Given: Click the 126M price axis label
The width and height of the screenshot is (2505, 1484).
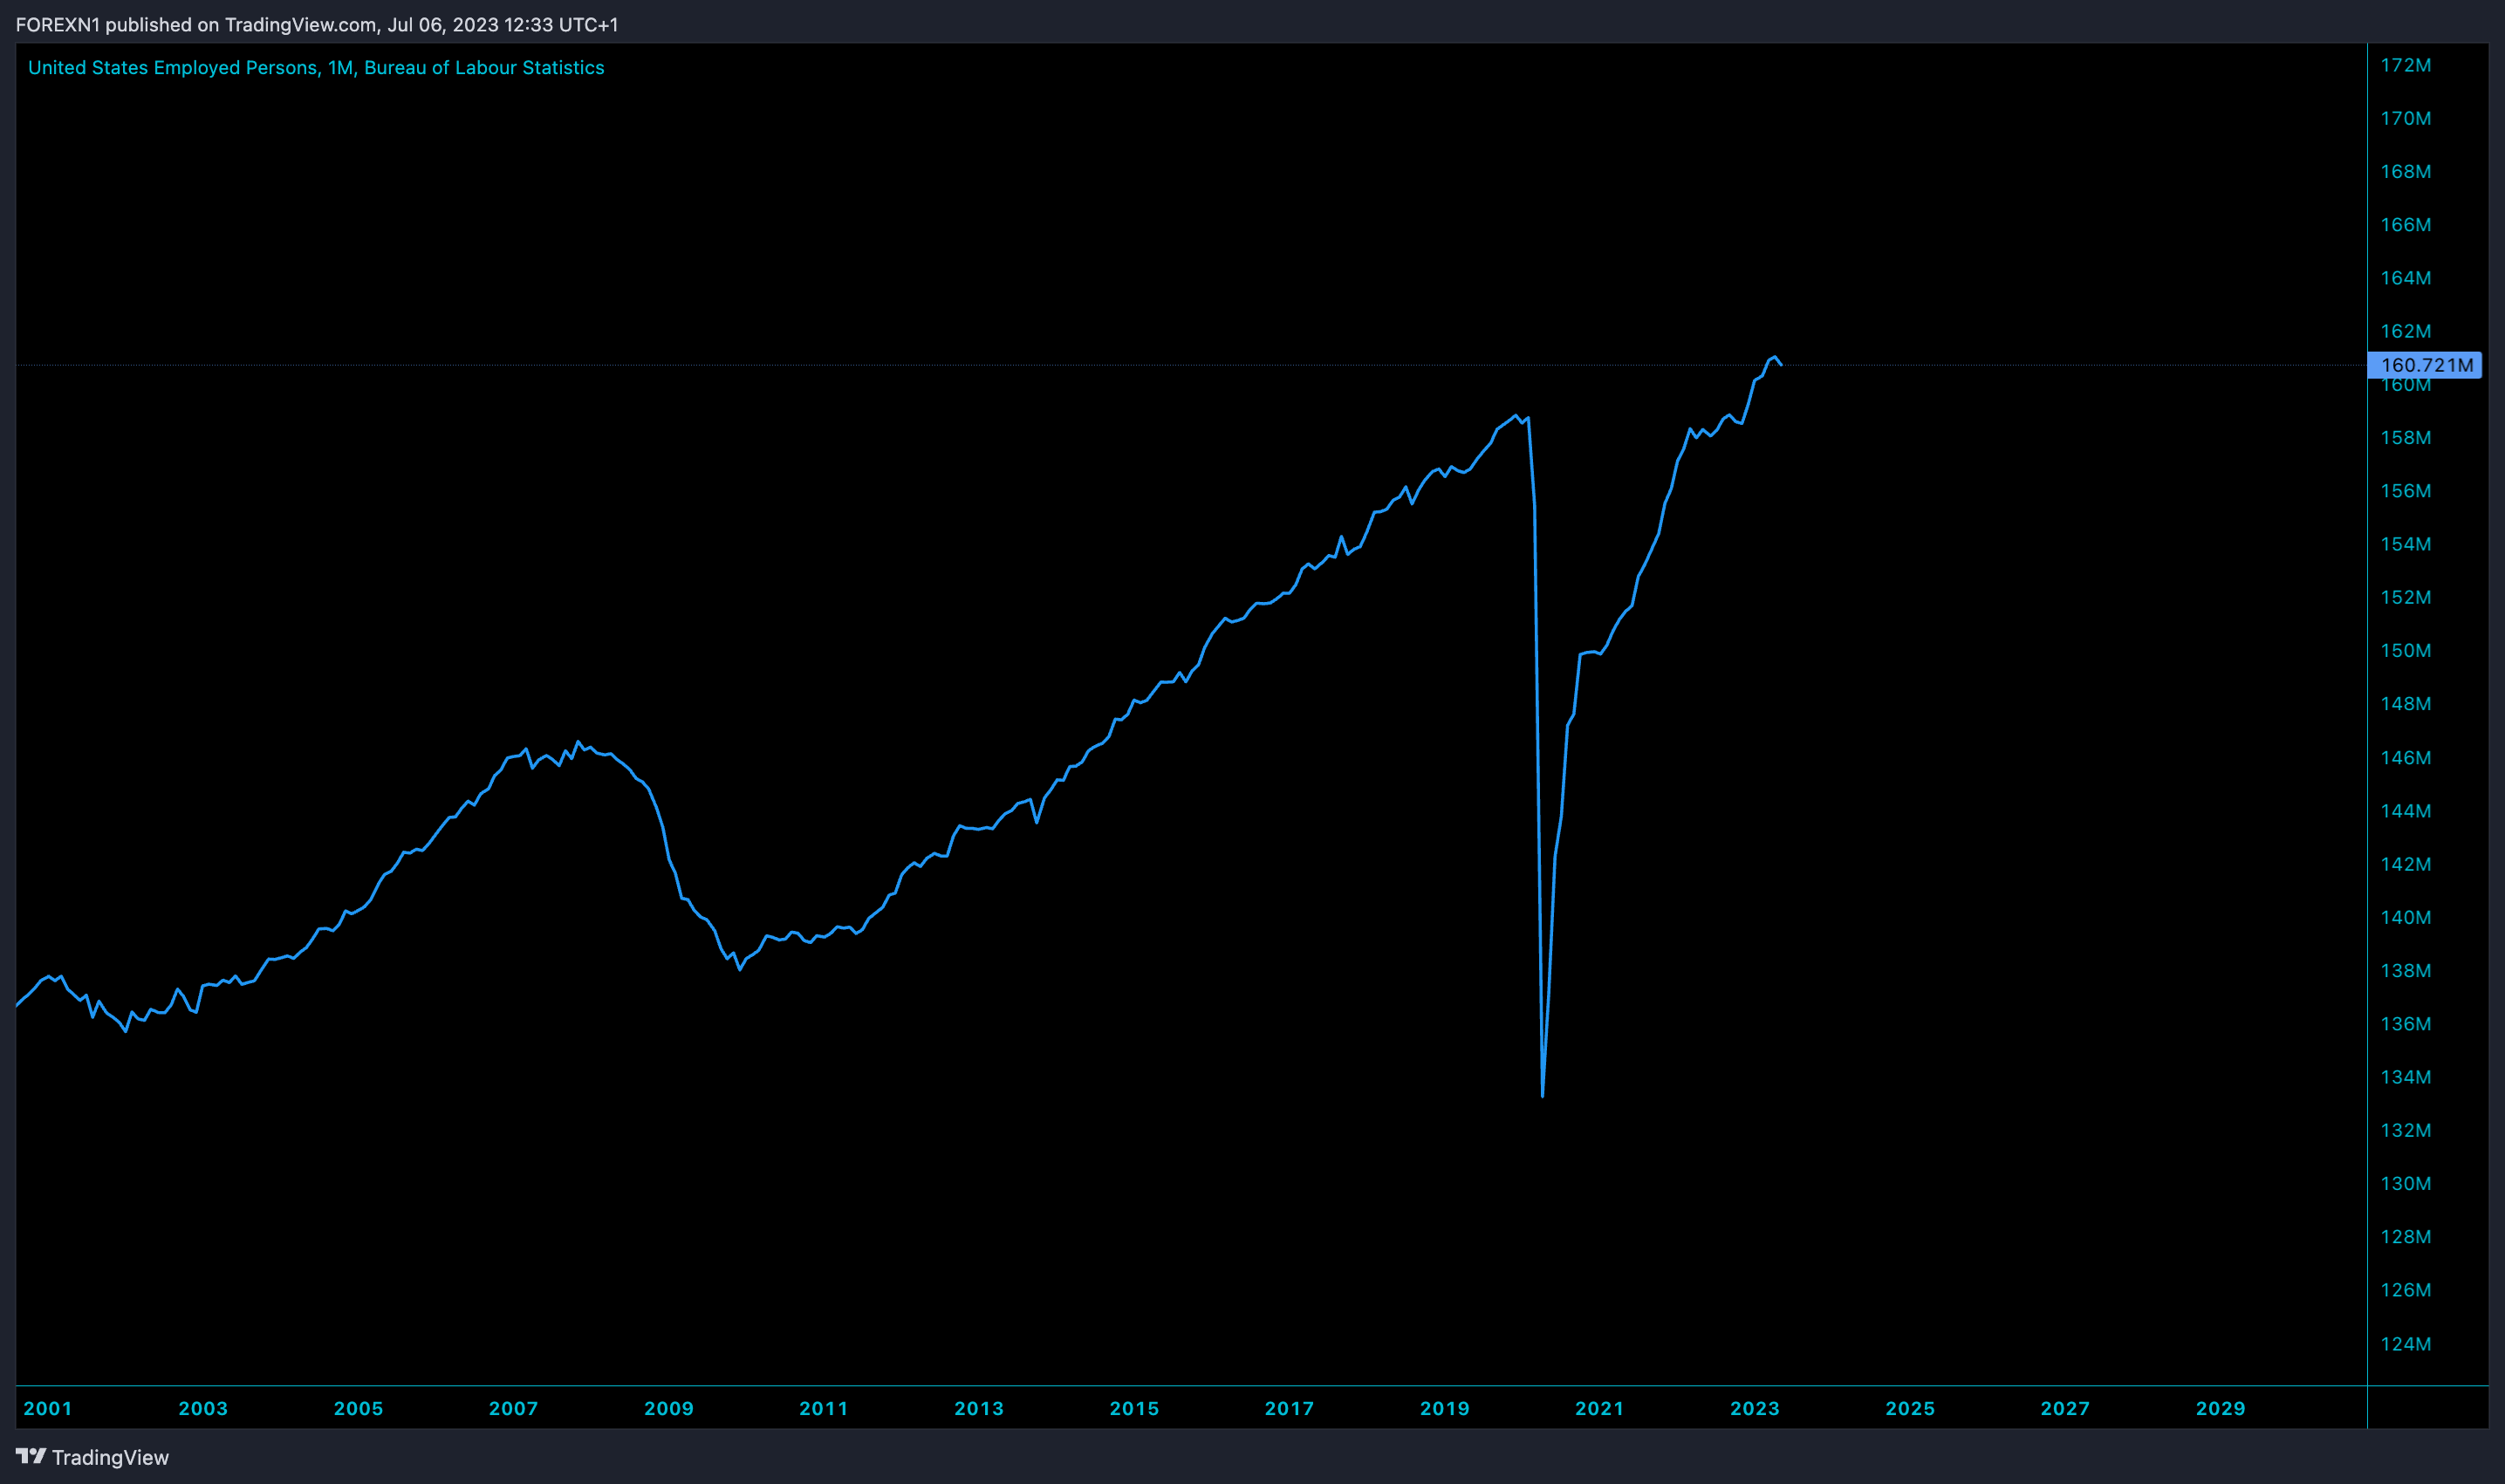Looking at the screenshot, I should 2406,1290.
